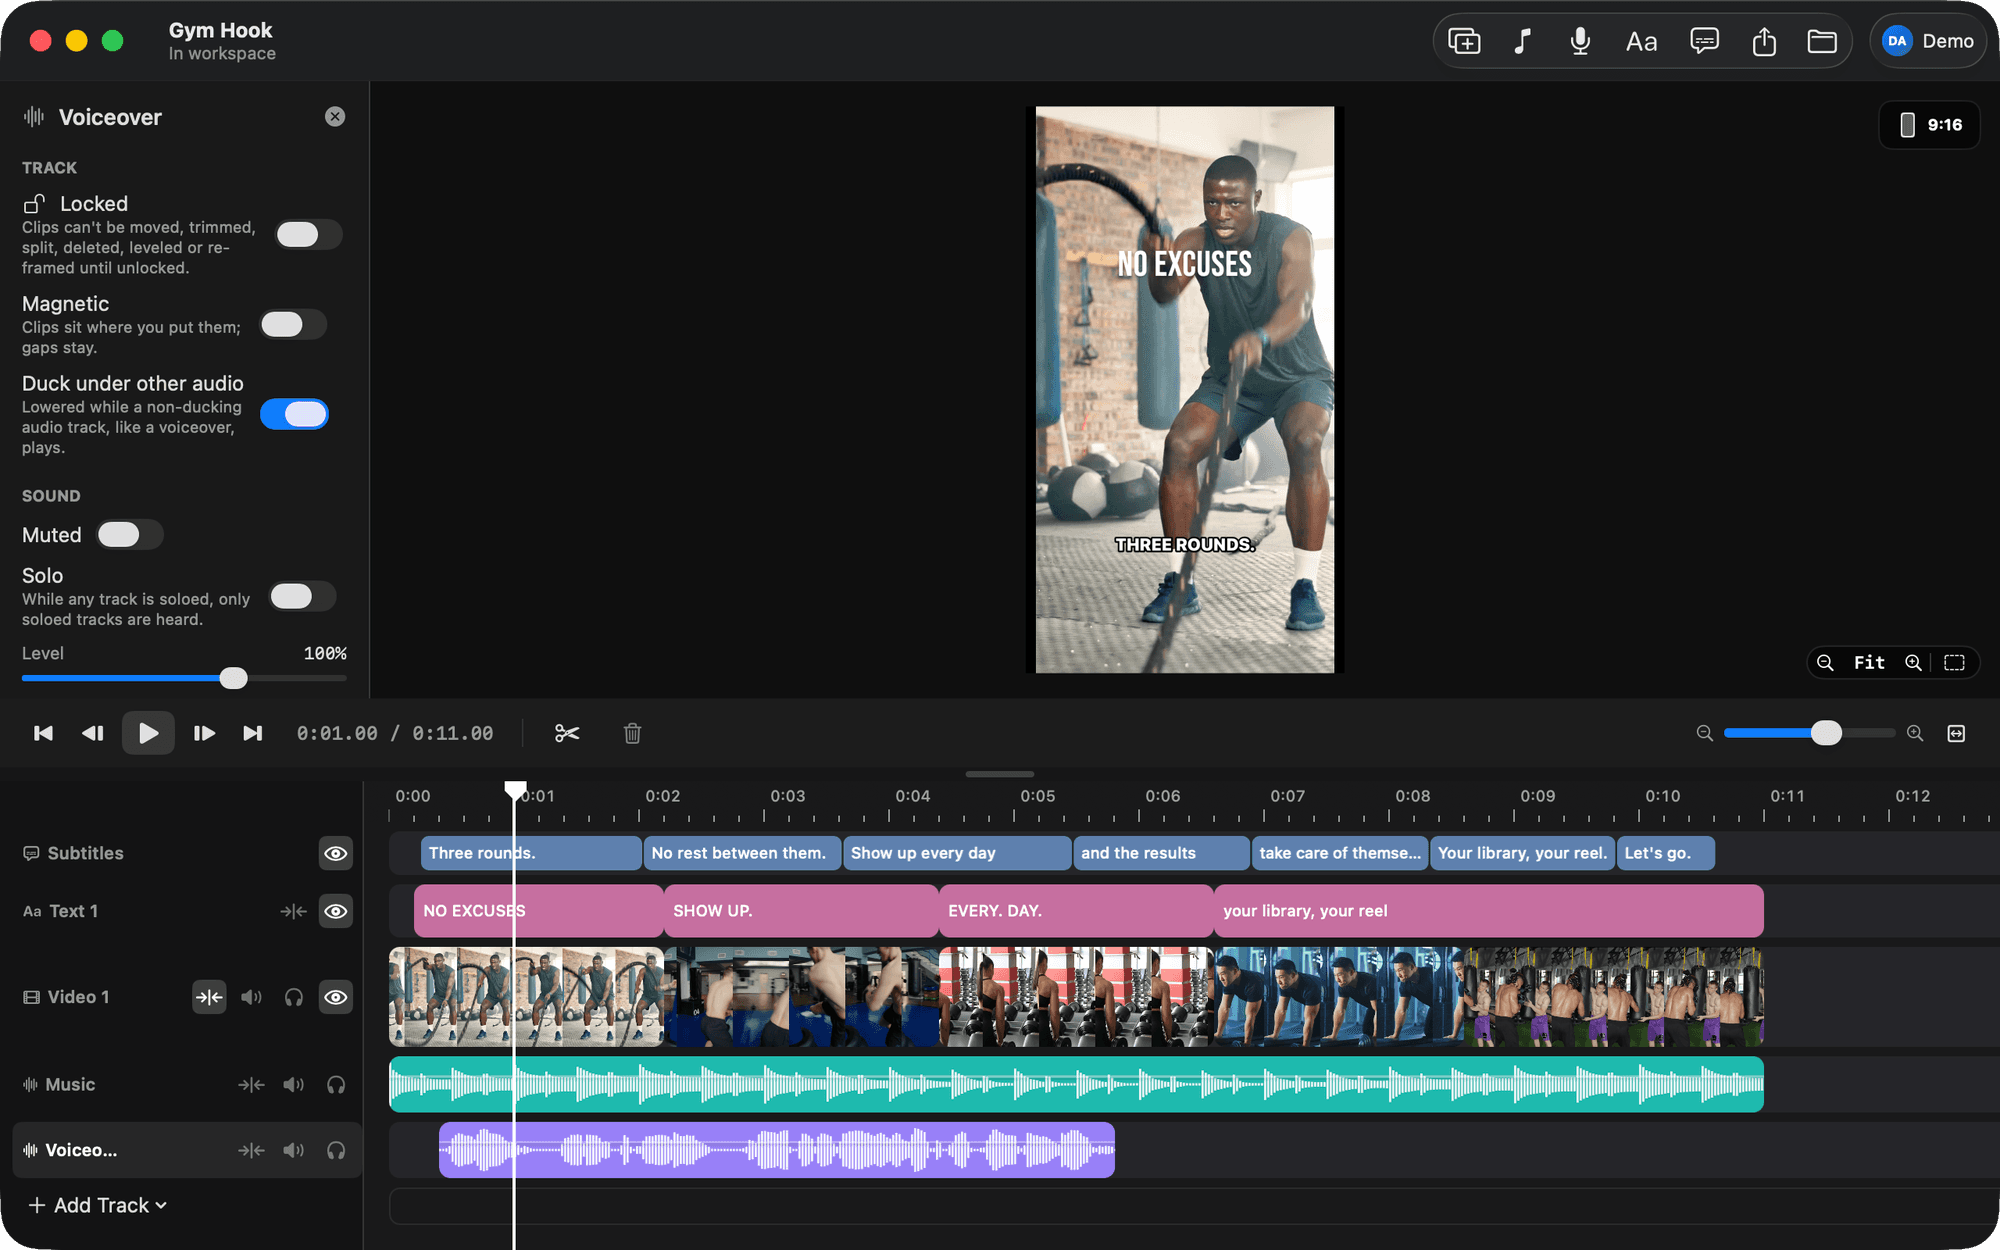Solo the Voiceover track headphones
Image resolution: width=2000 pixels, height=1250 pixels.
[336, 1150]
